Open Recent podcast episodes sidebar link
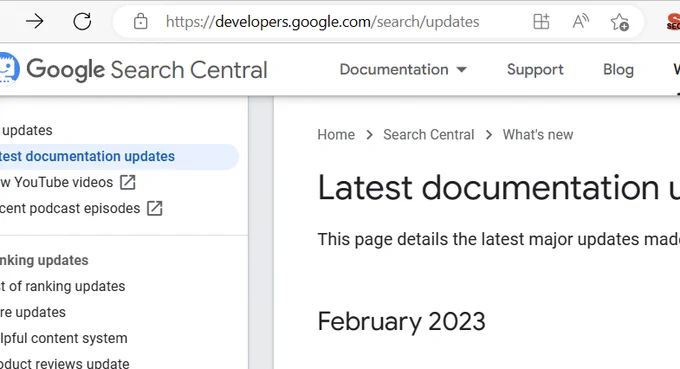 point(70,209)
